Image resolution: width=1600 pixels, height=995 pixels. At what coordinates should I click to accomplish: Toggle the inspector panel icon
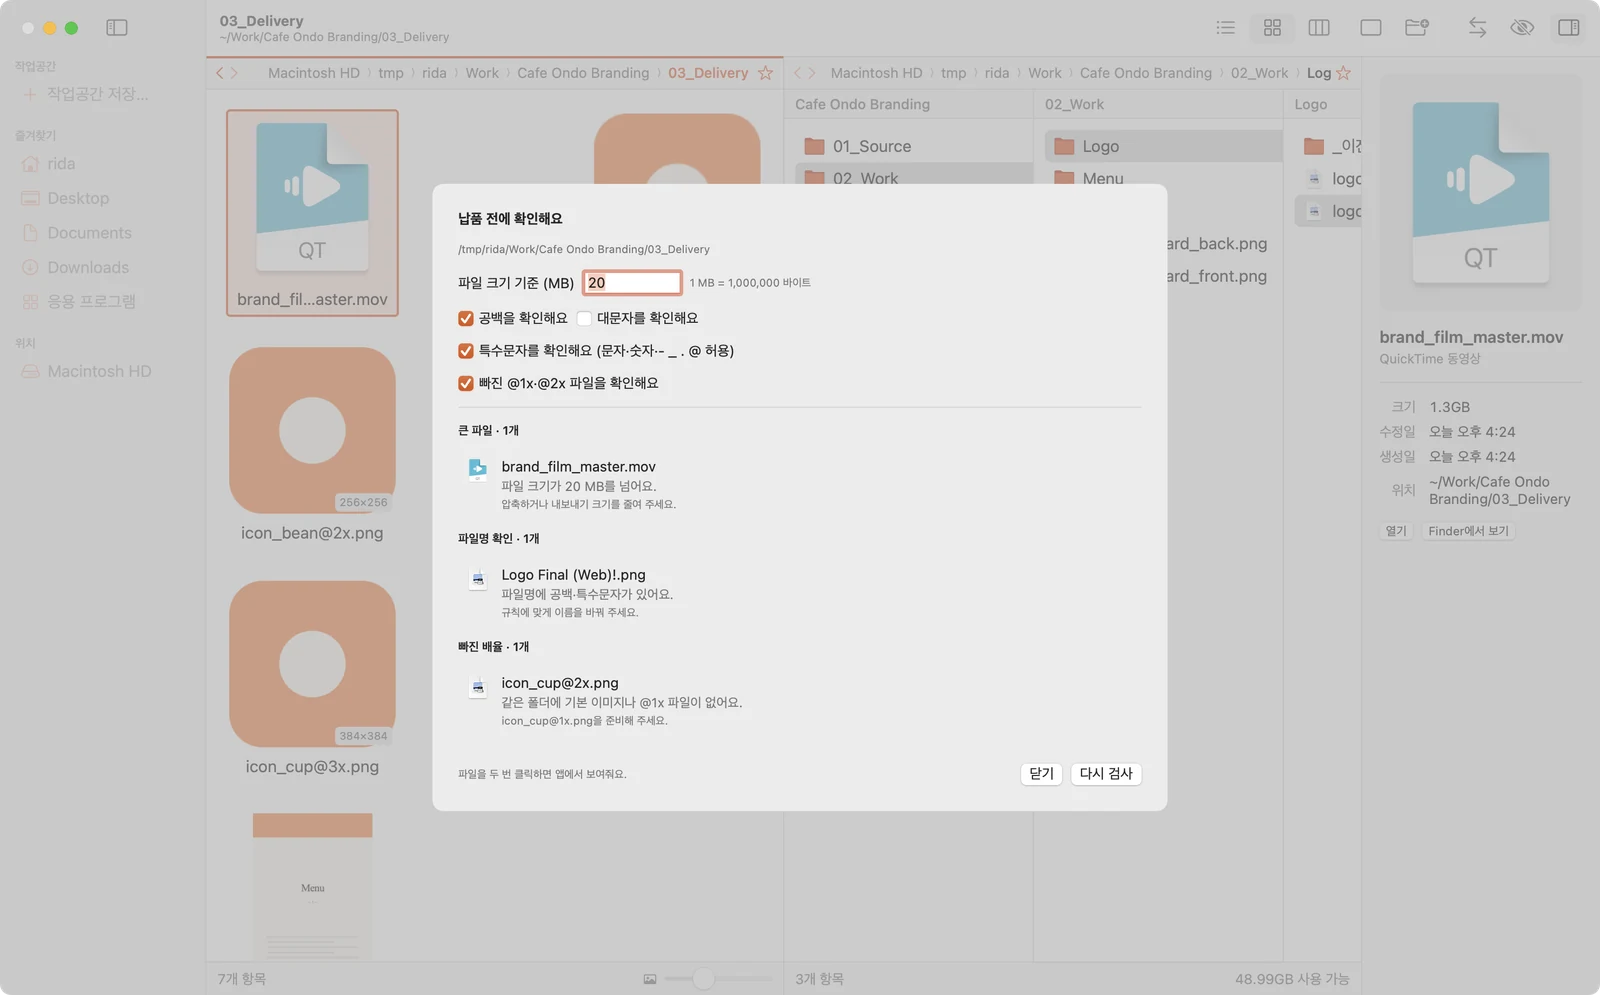pos(1569,28)
